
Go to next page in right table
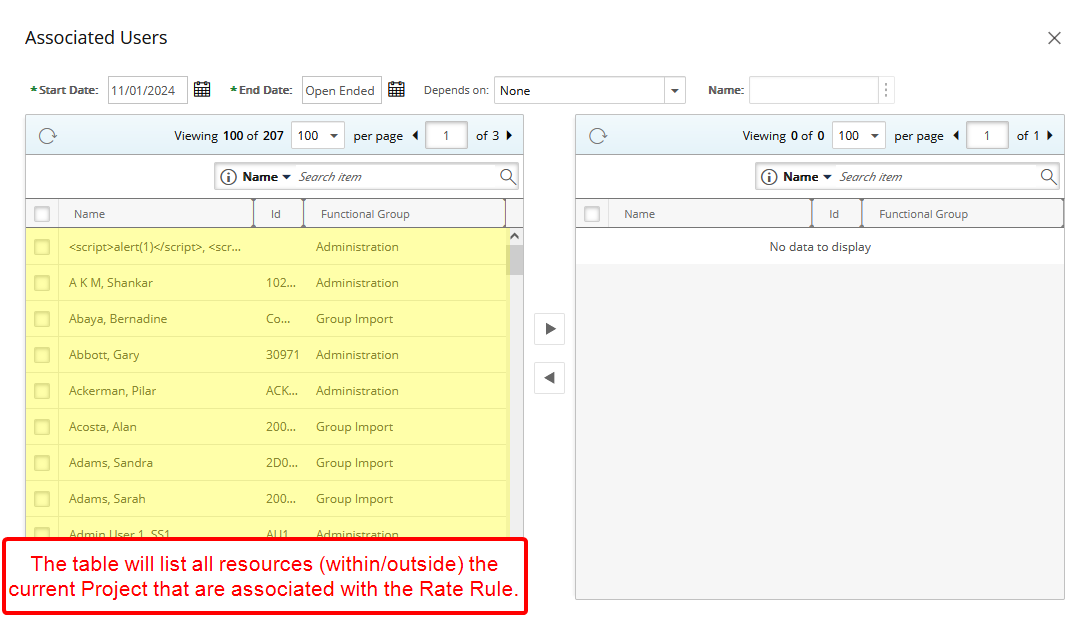[1050, 135]
